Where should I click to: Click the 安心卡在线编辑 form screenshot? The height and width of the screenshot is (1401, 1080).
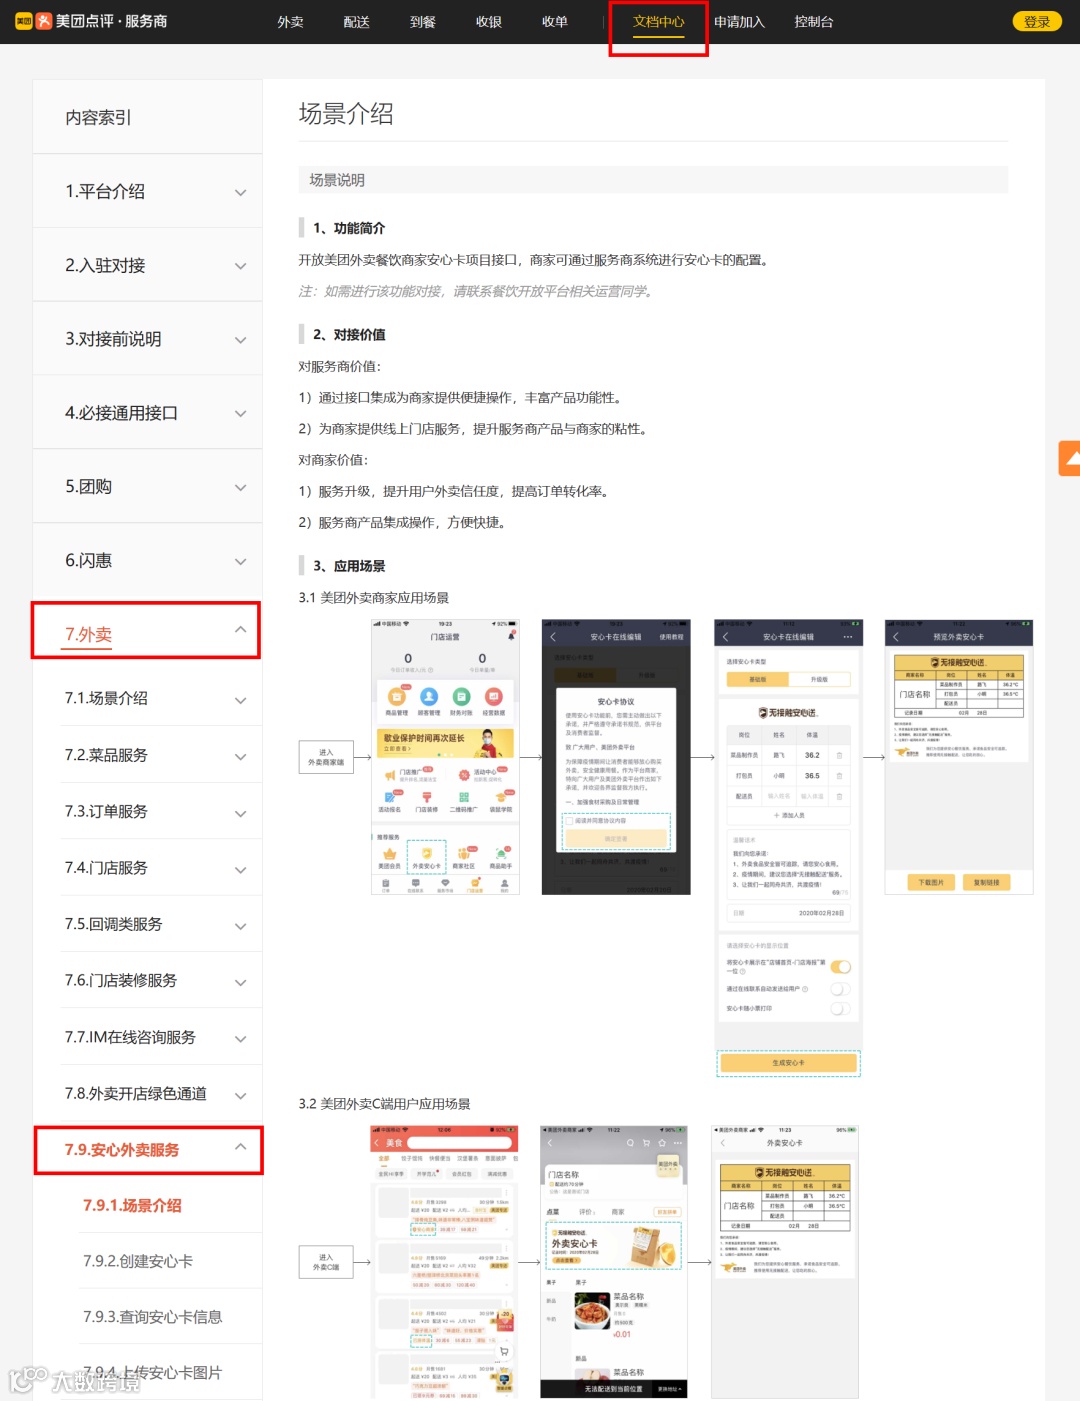(788, 848)
